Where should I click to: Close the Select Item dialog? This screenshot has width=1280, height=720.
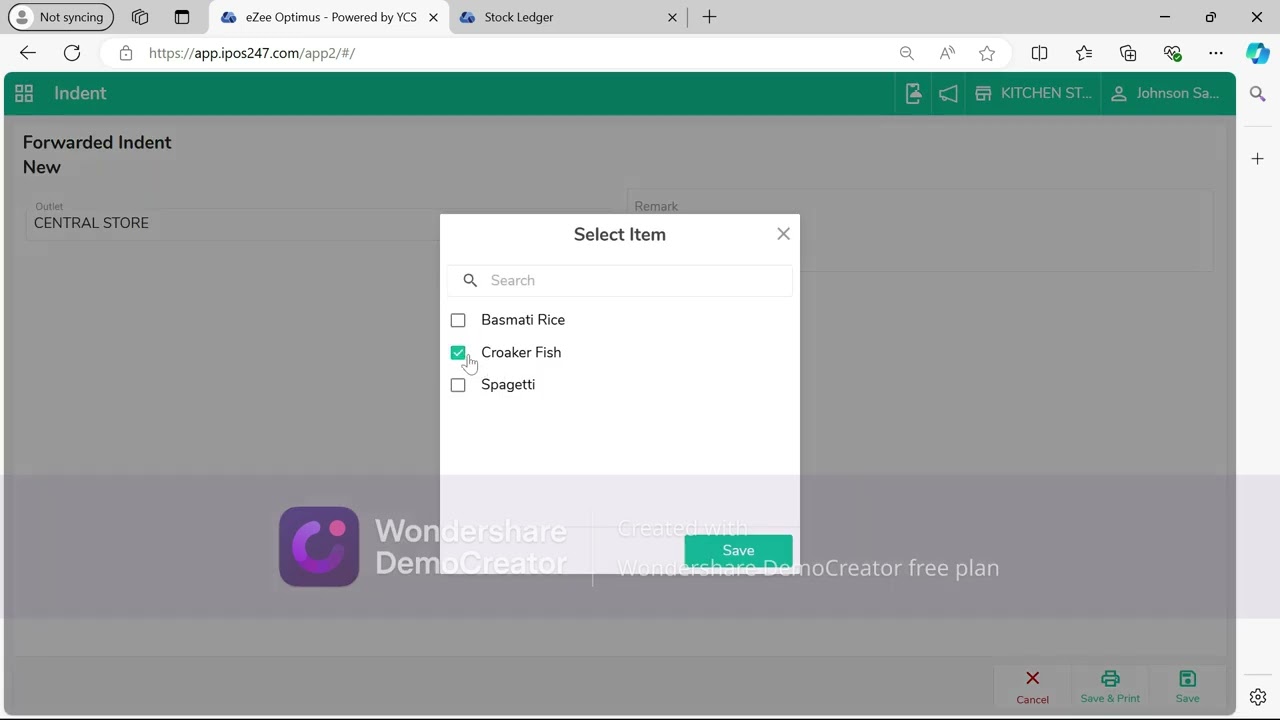tap(783, 234)
